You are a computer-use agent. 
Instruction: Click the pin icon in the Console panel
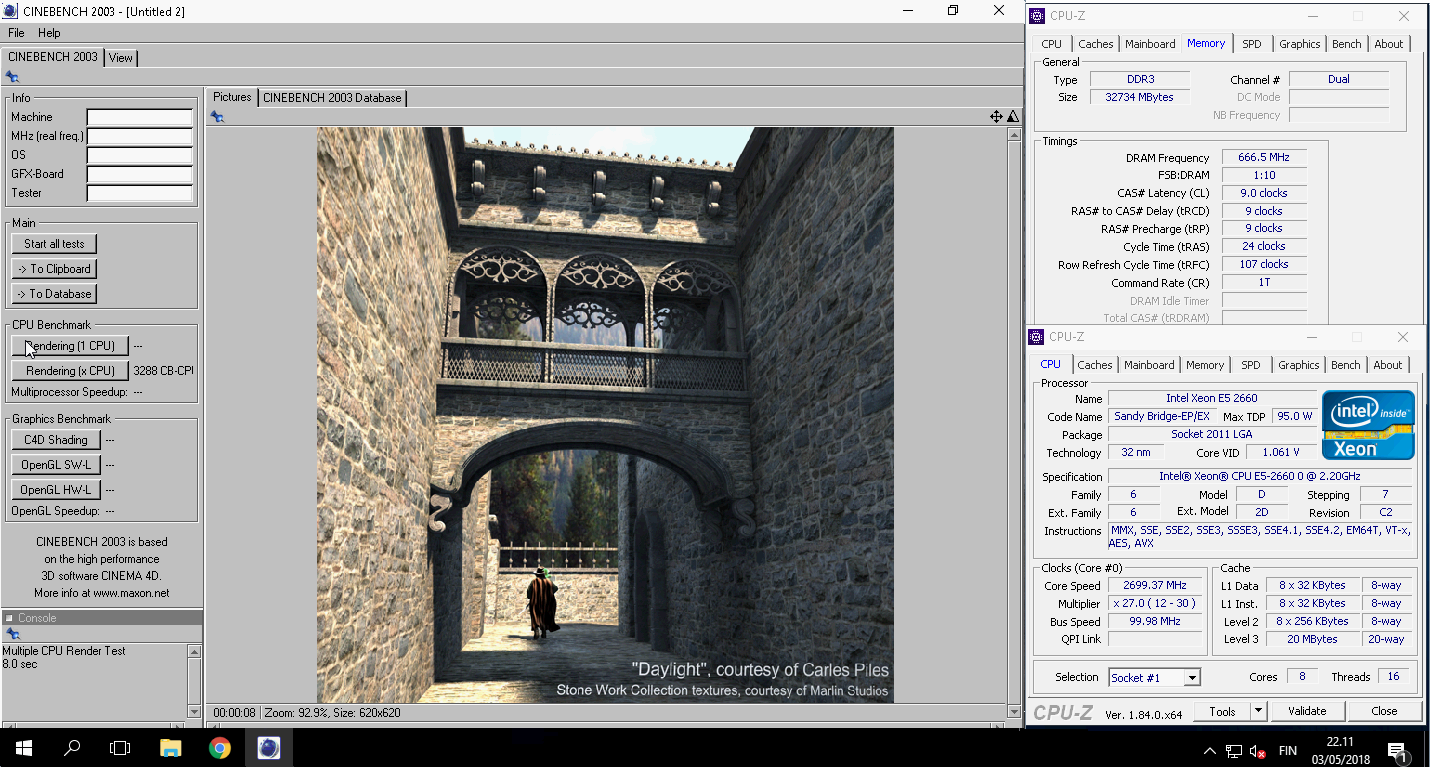[x=12, y=634]
